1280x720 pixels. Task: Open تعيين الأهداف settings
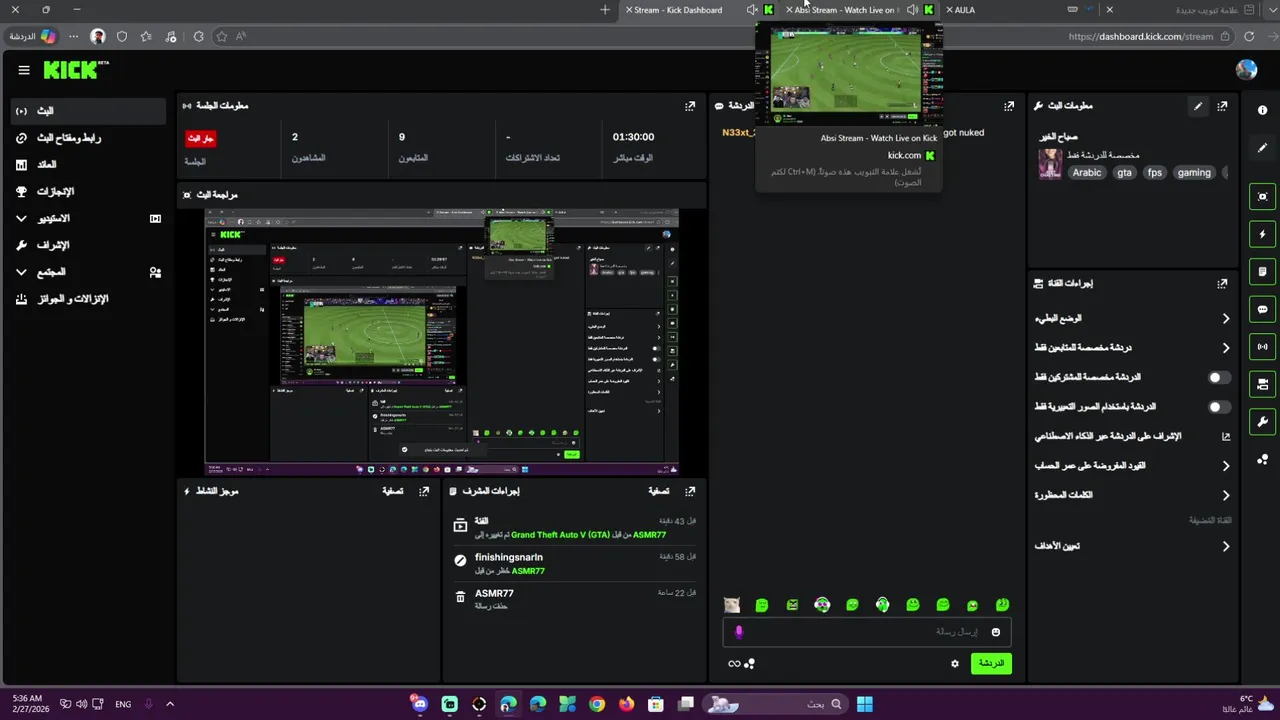1132,546
